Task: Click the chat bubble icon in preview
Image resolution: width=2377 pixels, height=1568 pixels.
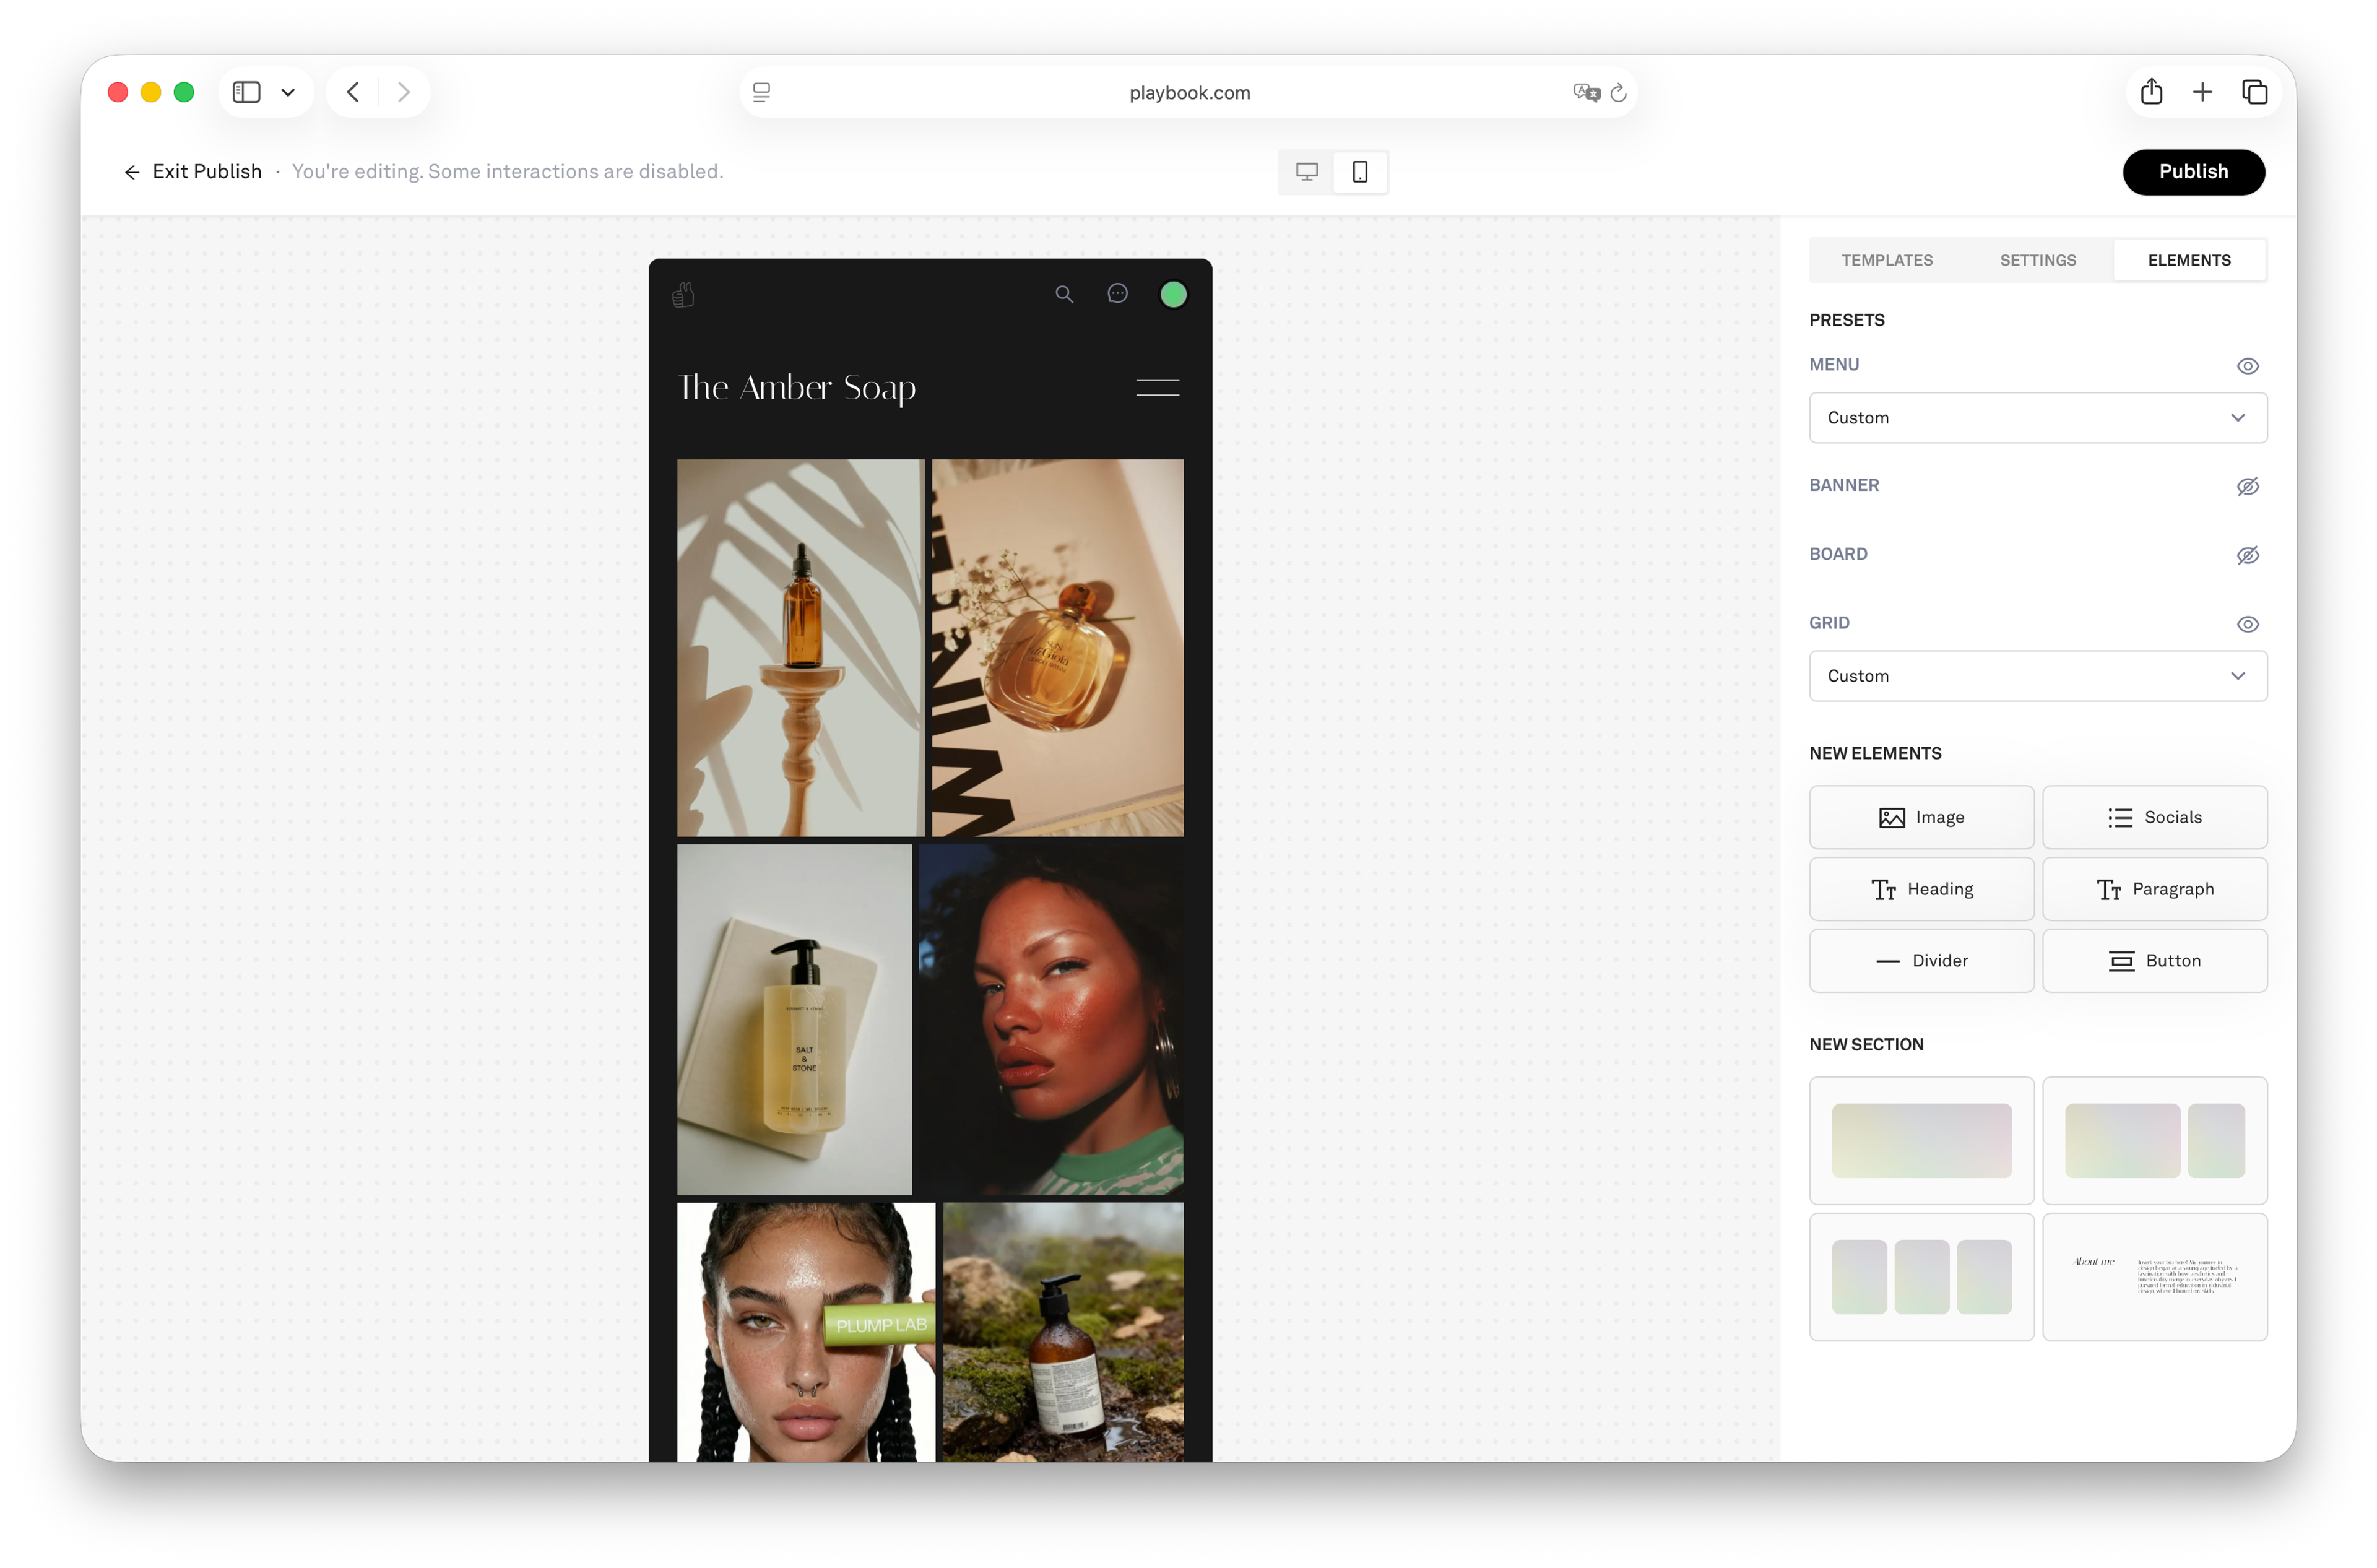Action: coord(1117,293)
